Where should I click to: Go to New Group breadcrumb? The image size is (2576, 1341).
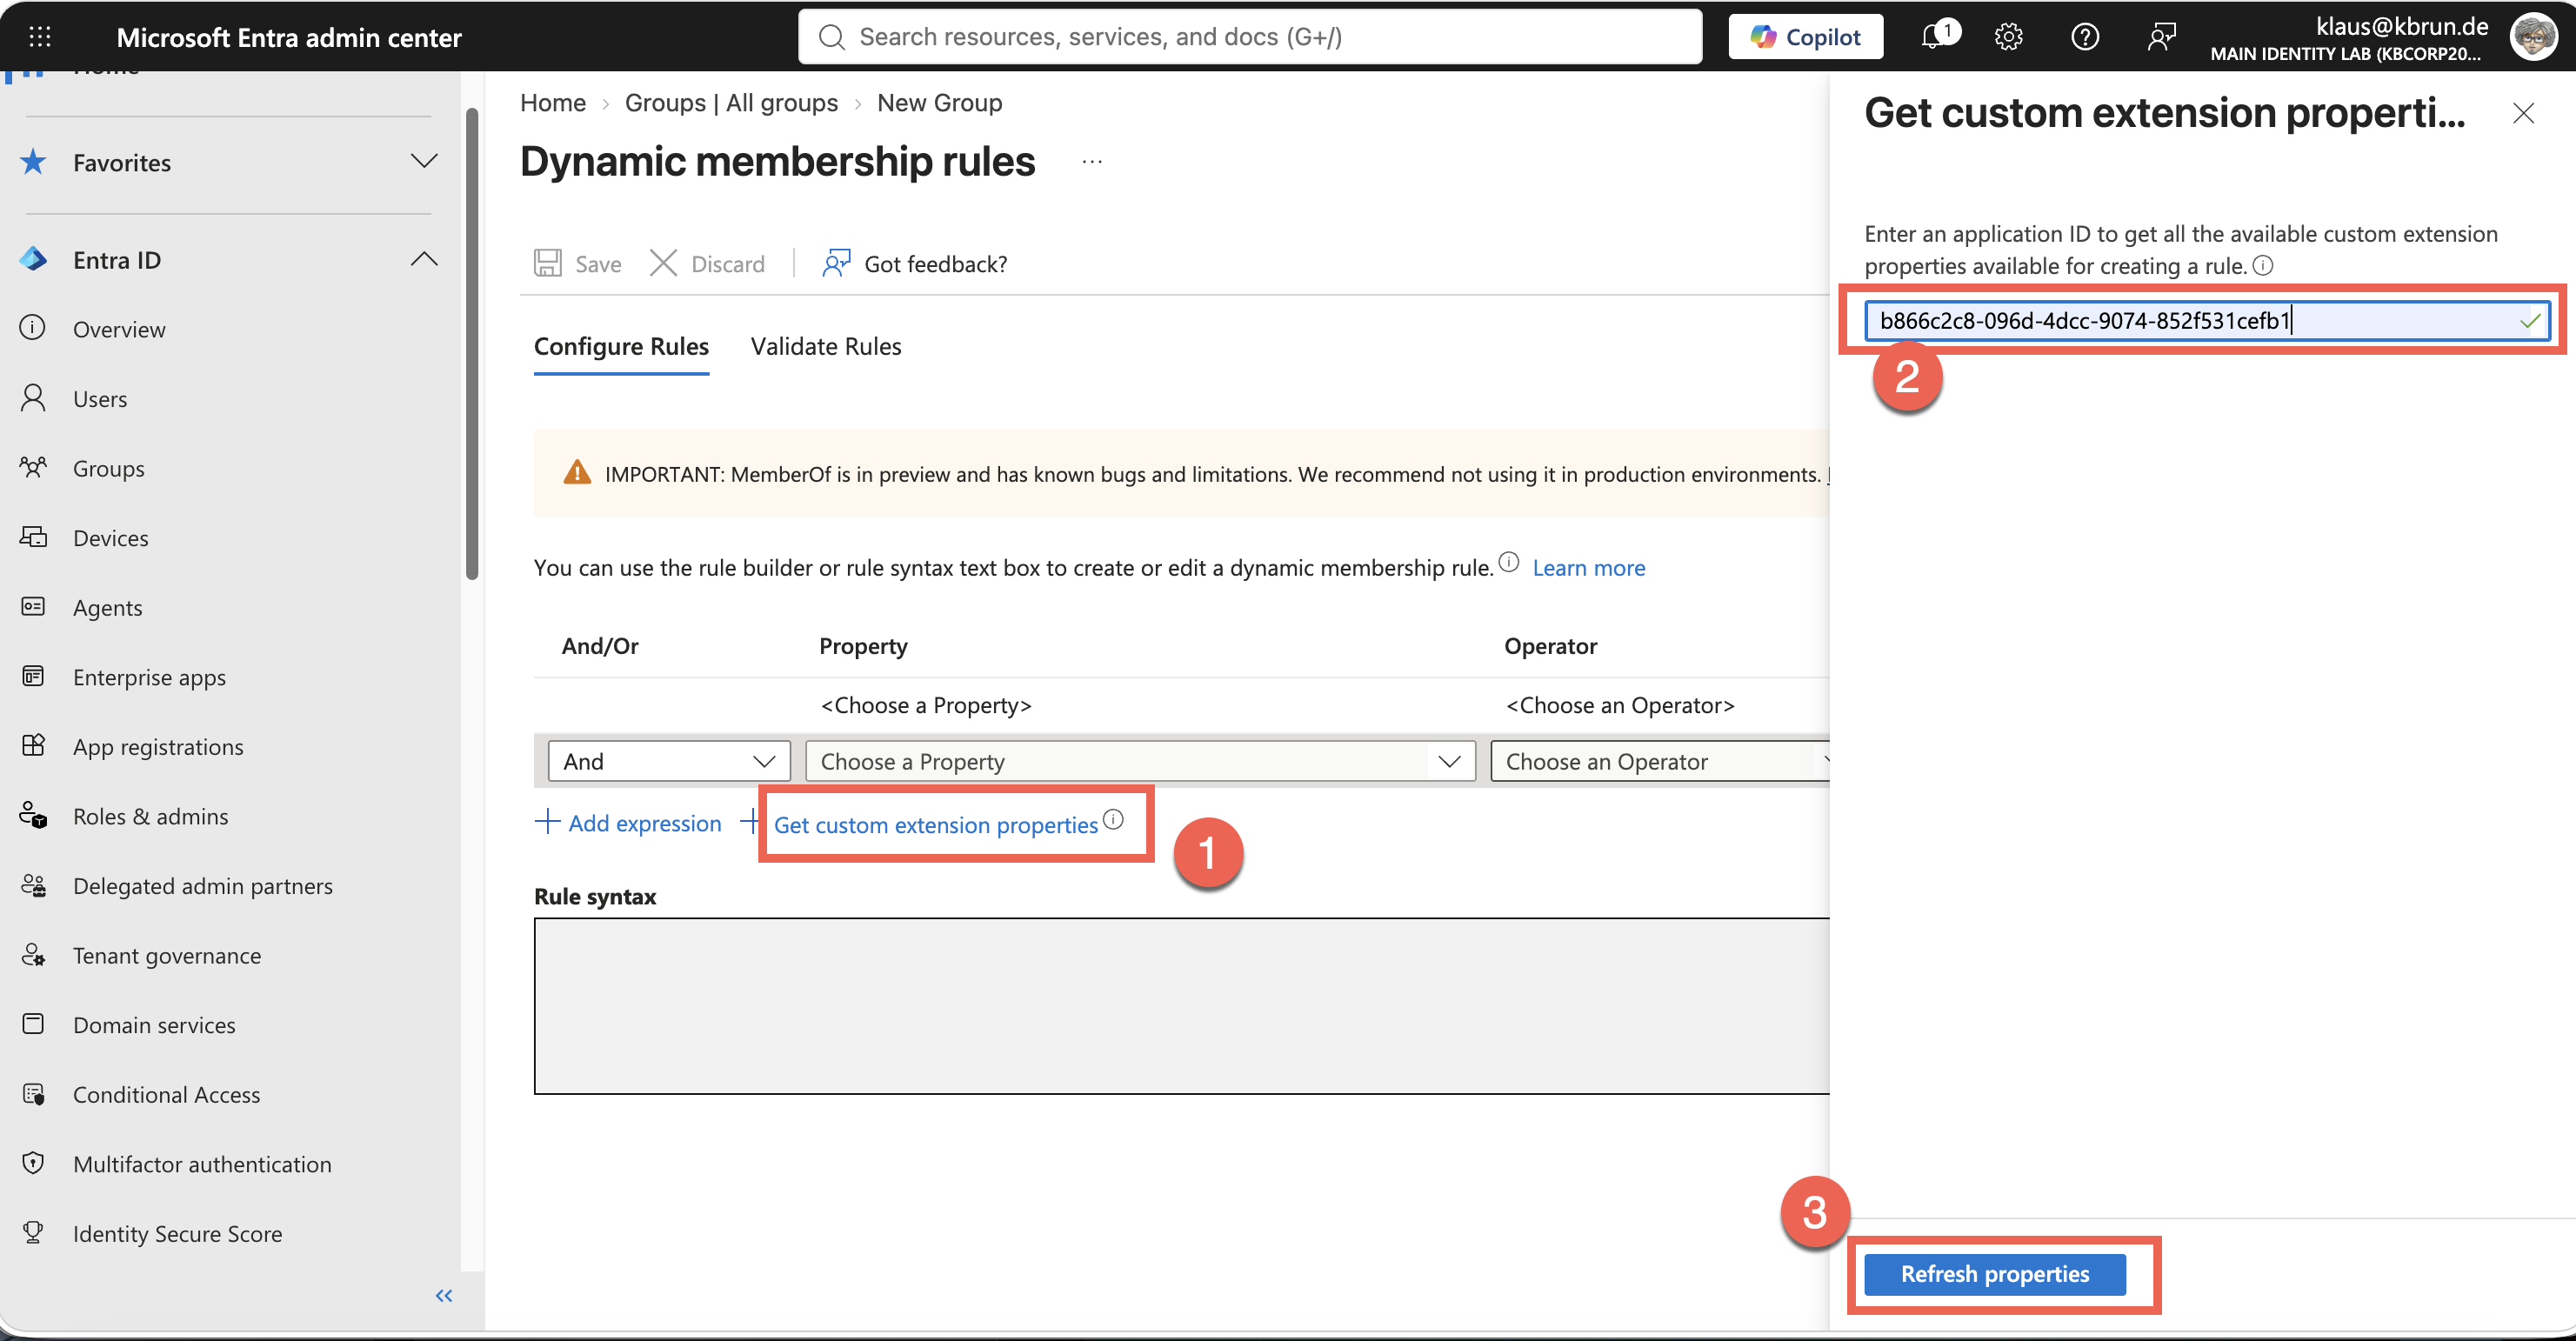[939, 103]
